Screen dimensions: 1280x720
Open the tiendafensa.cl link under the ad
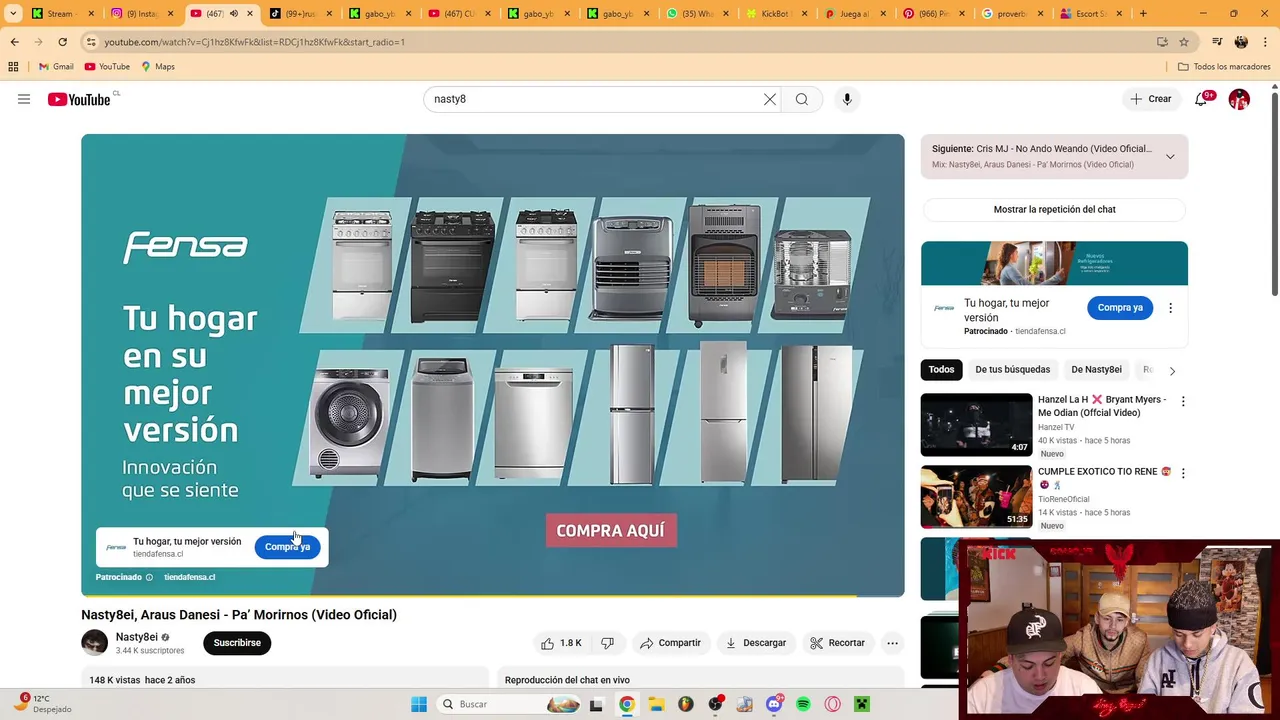point(189,577)
